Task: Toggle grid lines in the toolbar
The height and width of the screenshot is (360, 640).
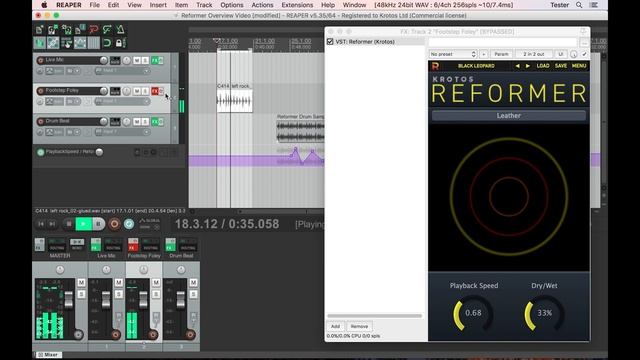Action: coord(93,42)
